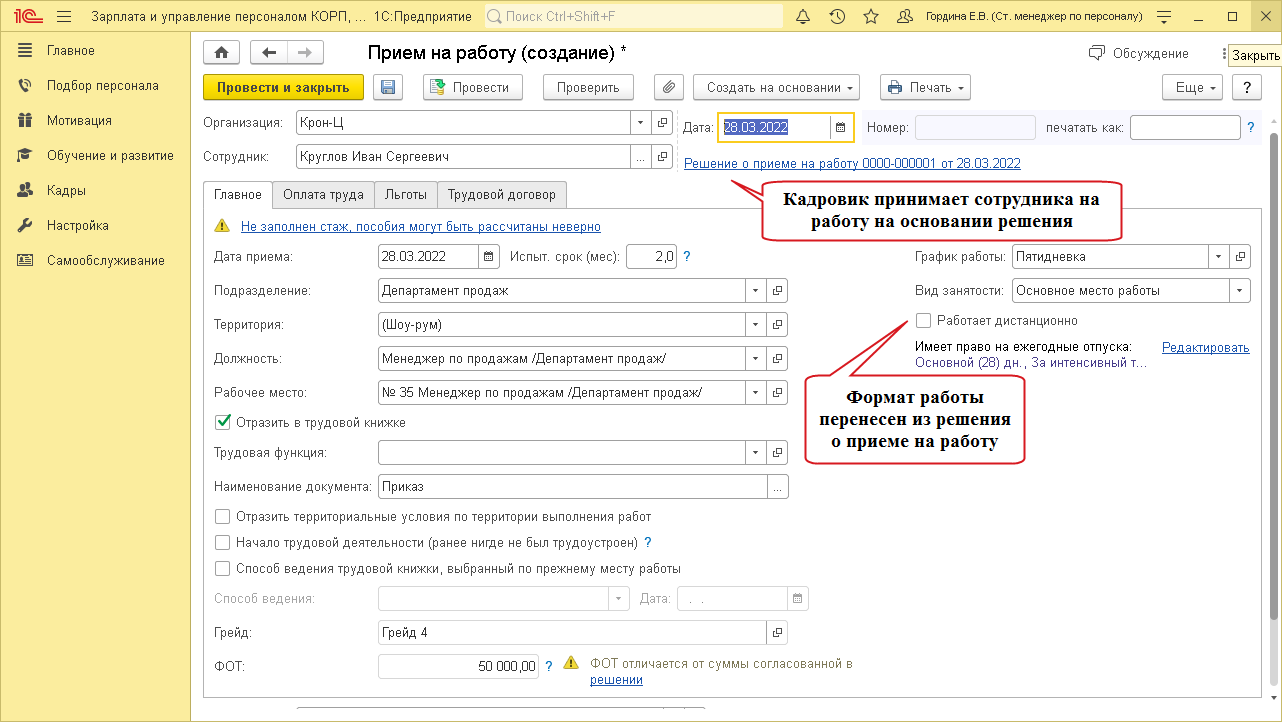Open attached files paperclip icon
Image resolution: width=1282 pixels, height=722 pixels.
coord(668,88)
